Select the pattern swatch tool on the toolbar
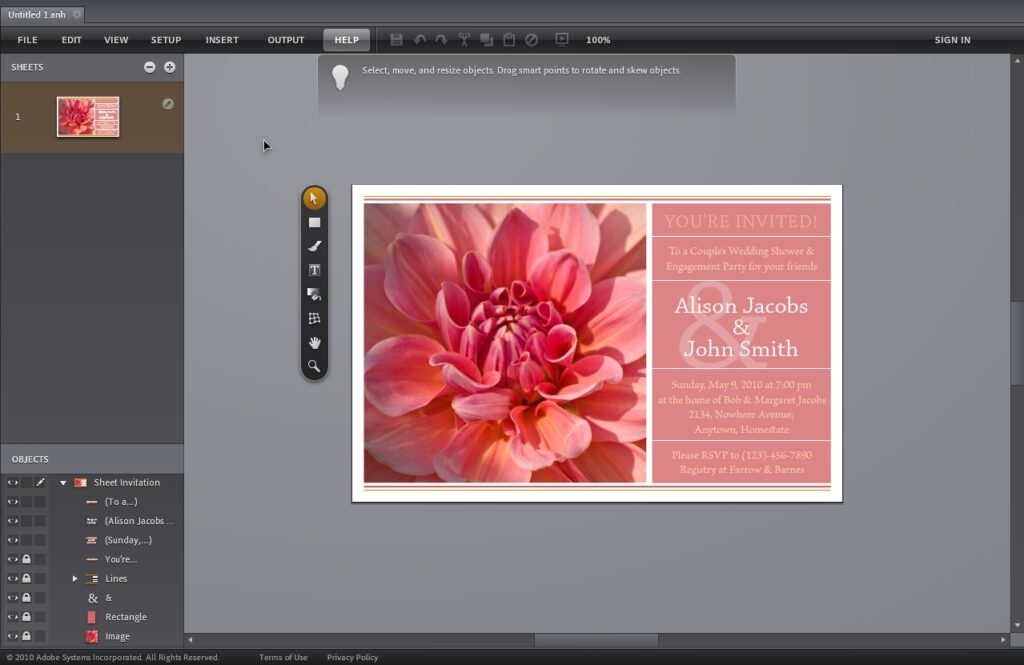1024x665 pixels. 313,318
